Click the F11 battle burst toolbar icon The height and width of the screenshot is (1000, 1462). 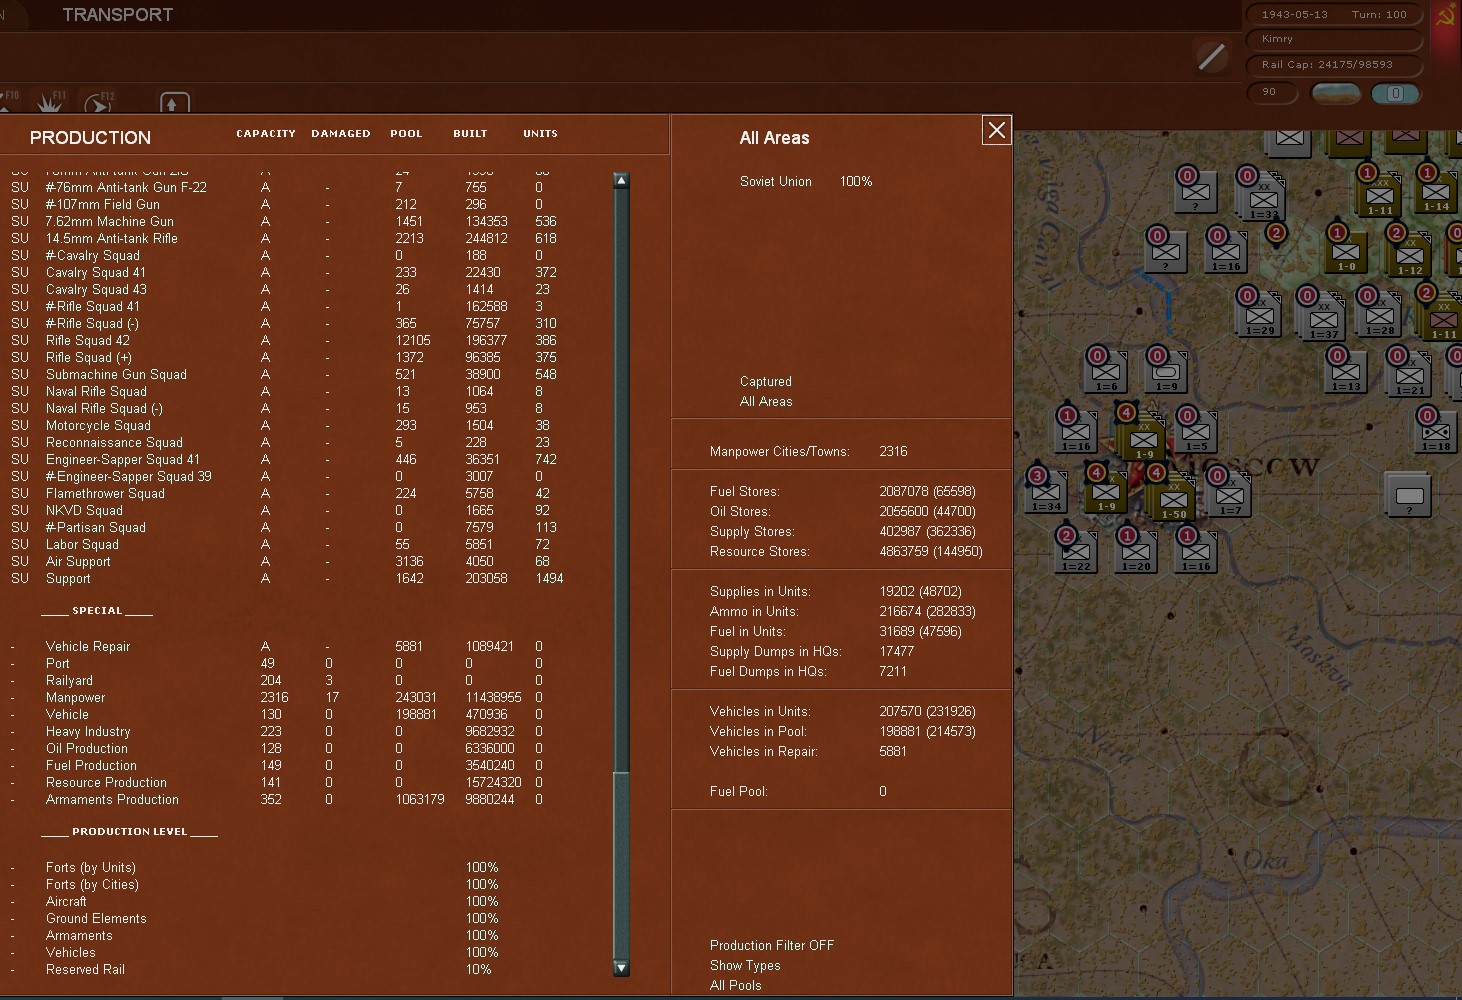tap(51, 101)
